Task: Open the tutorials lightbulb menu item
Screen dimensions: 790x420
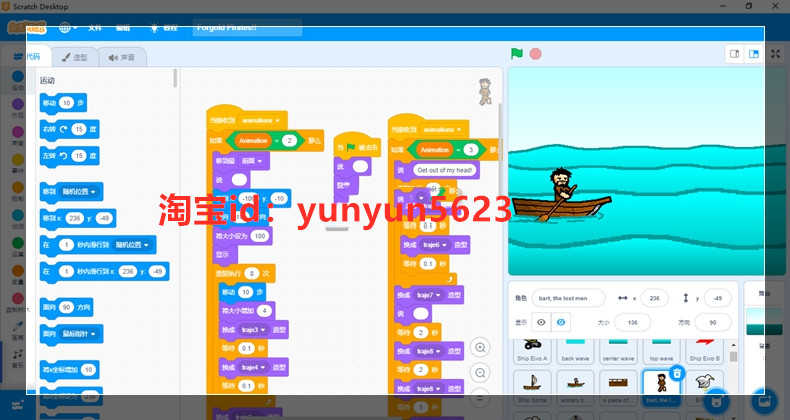Action: (x=164, y=28)
